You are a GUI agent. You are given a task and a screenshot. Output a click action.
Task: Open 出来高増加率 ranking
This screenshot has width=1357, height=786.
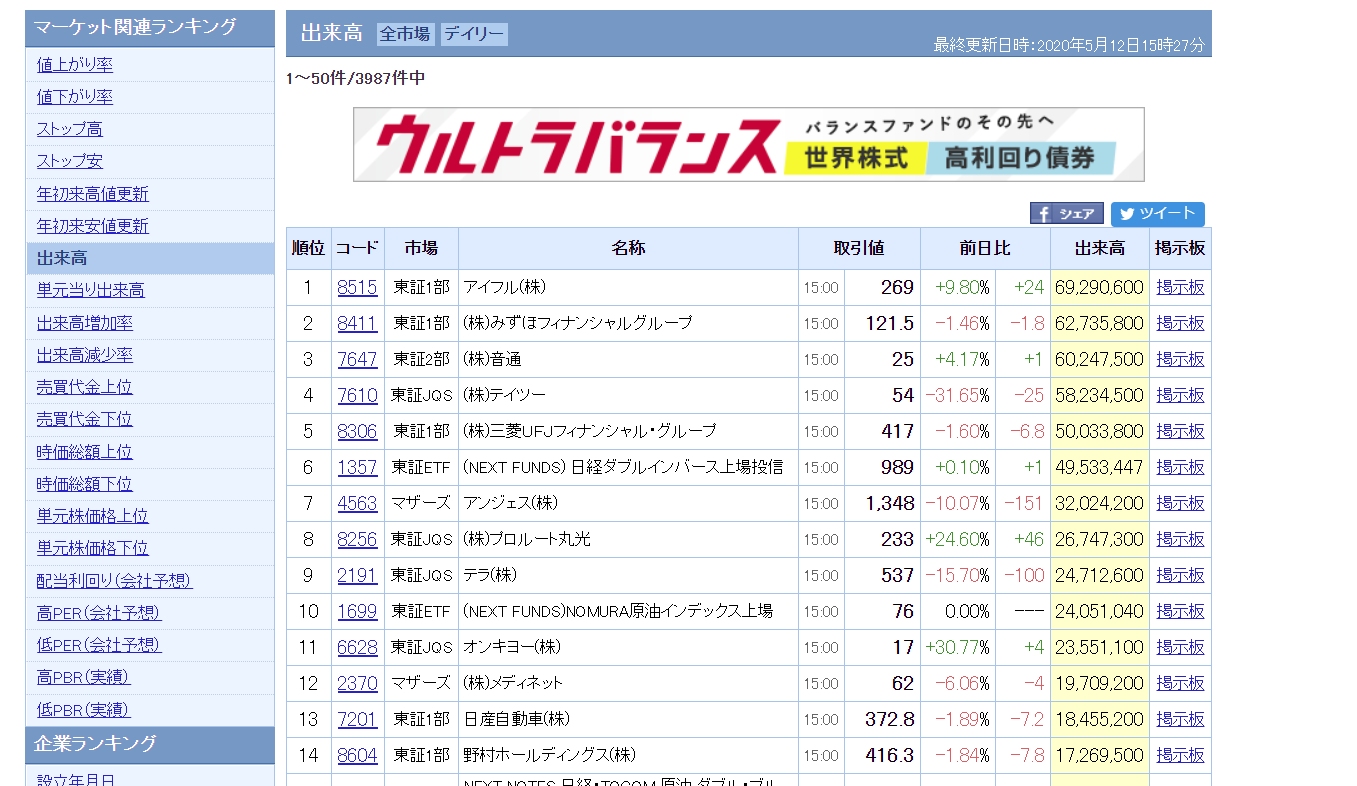tap(85, 323)
